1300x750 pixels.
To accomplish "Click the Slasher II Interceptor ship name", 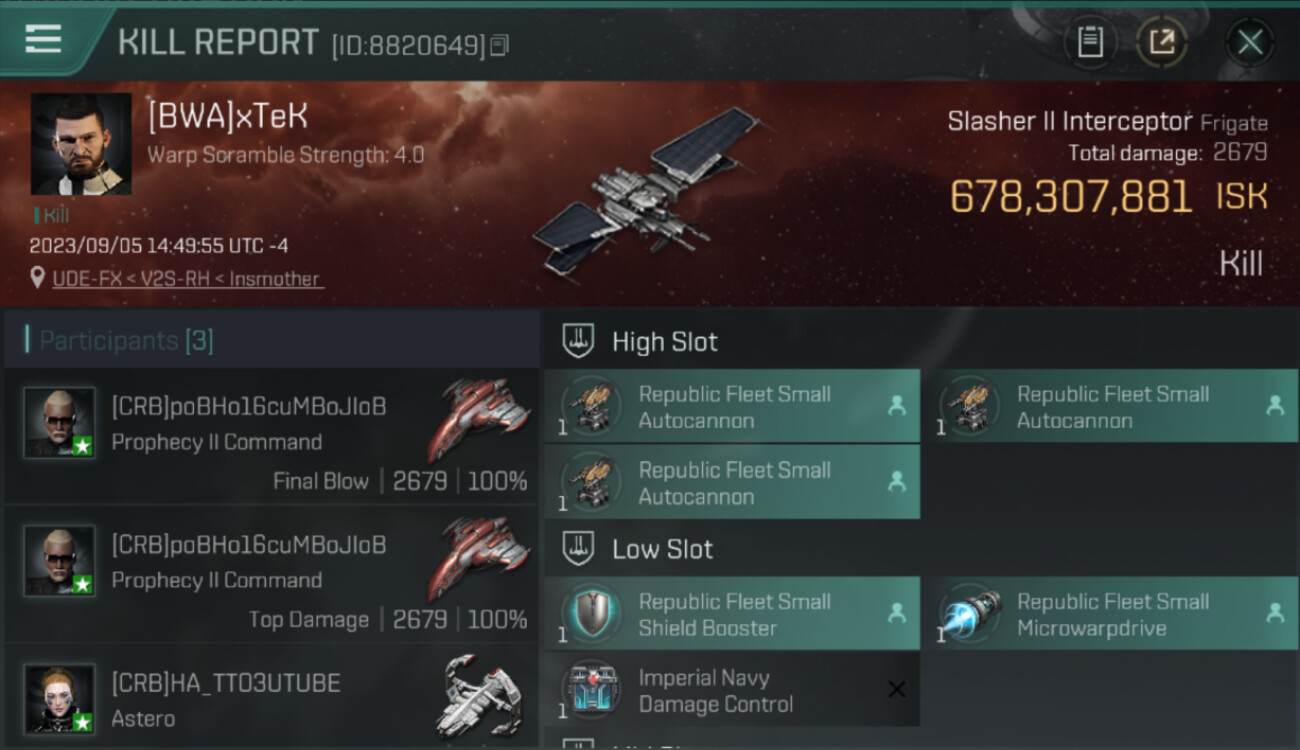I will (1070, 122).
